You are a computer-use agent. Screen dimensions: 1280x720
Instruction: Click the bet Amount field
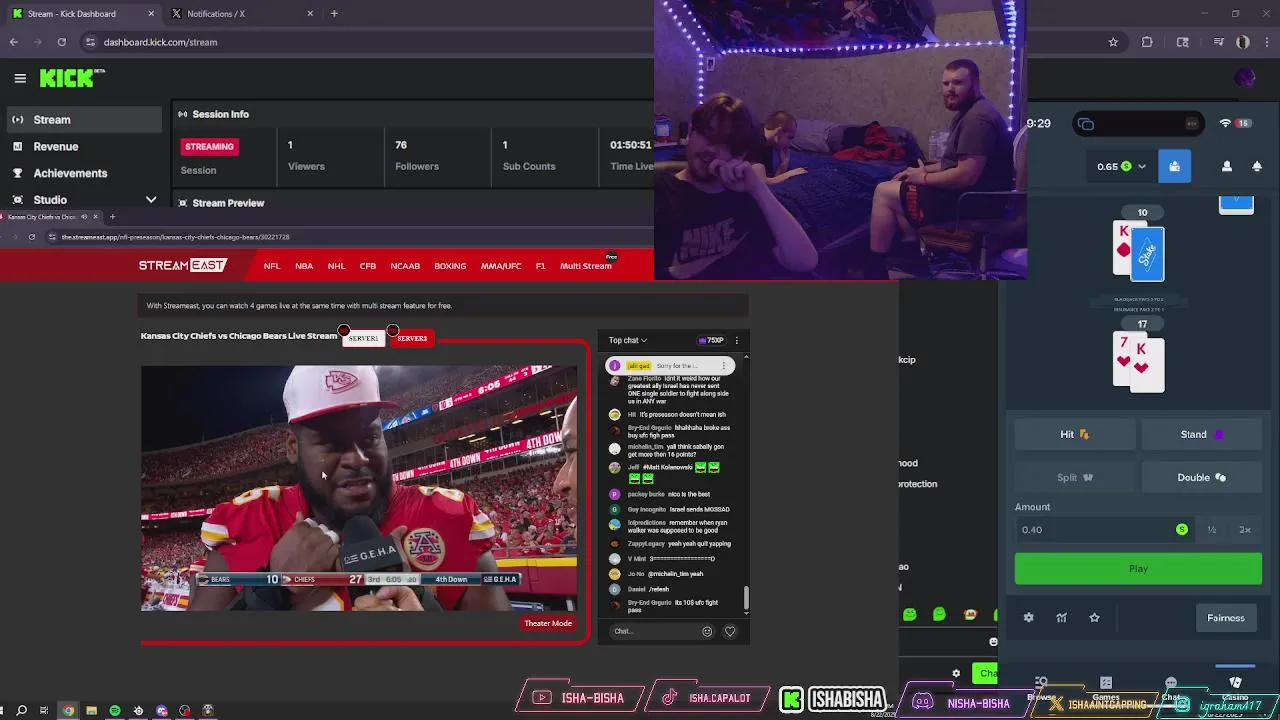(1103, 530)
